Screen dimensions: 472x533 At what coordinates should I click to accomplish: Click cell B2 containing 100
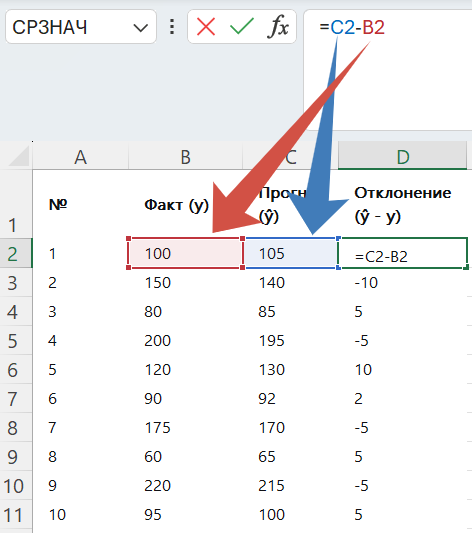186,253
